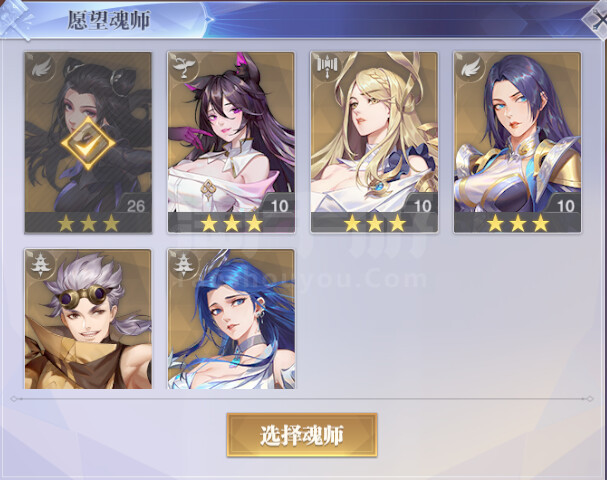Screen dimensions: 607x480
Task: Click tree class icon on blue-haired card
Action: [x=185, y=265]
